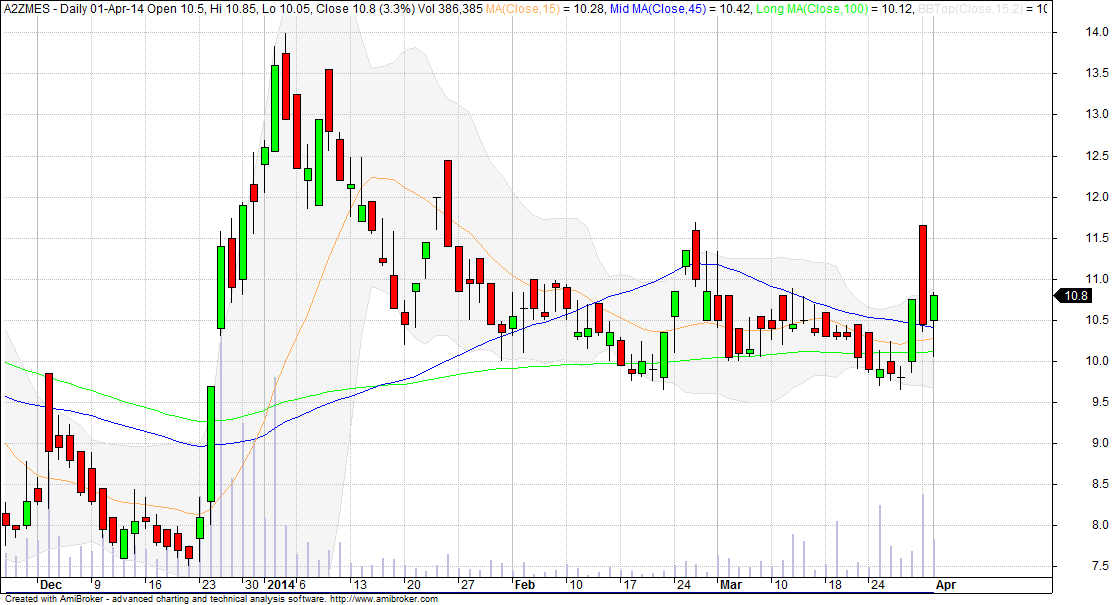Click the 2014 year label on date axis
This screenshot has height=605, width=1113.
(x=280, y=585)
